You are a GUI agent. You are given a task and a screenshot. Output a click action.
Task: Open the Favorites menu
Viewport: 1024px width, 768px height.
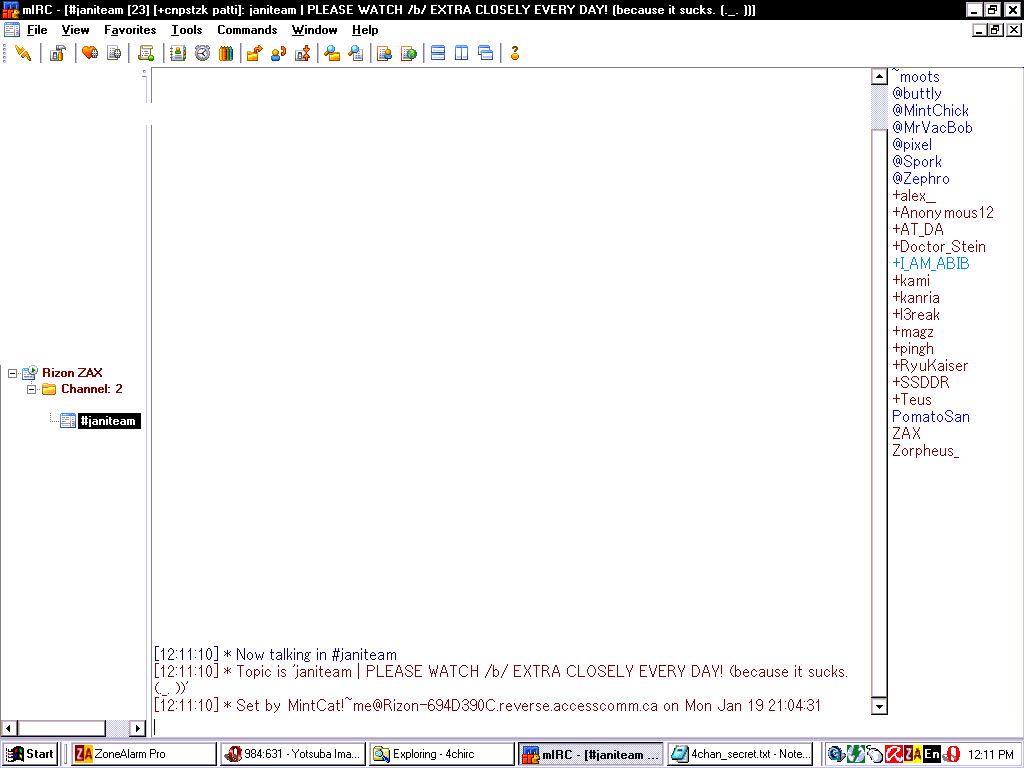pyautogui.click(x=130, y=30)
